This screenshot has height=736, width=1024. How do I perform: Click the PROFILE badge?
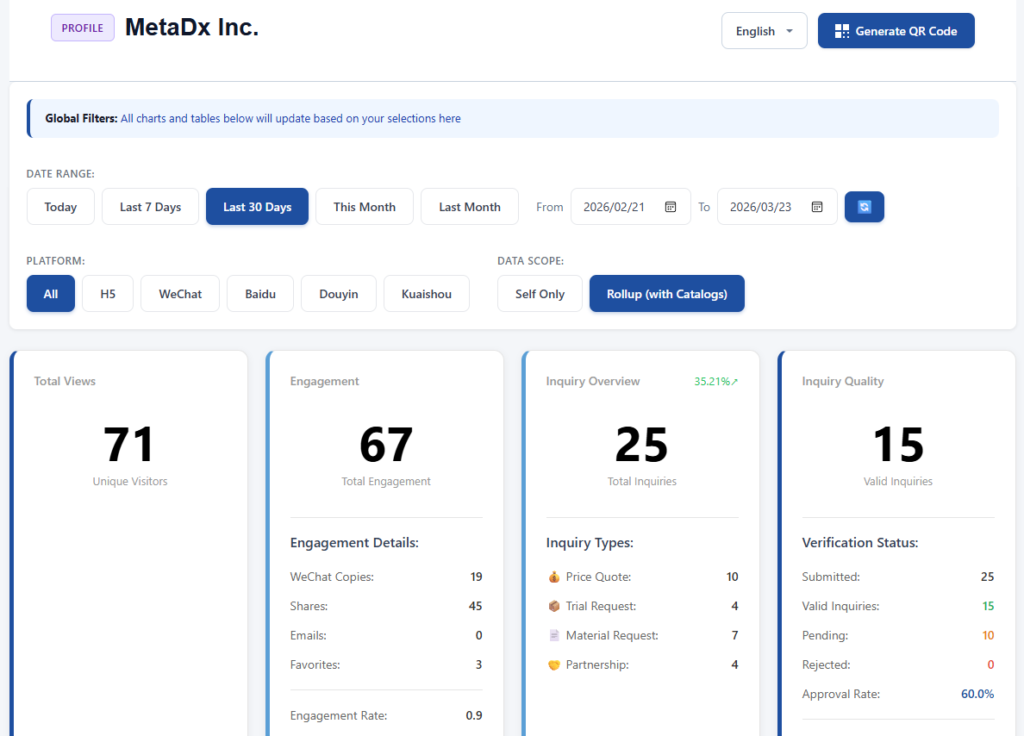click(82, 28)
